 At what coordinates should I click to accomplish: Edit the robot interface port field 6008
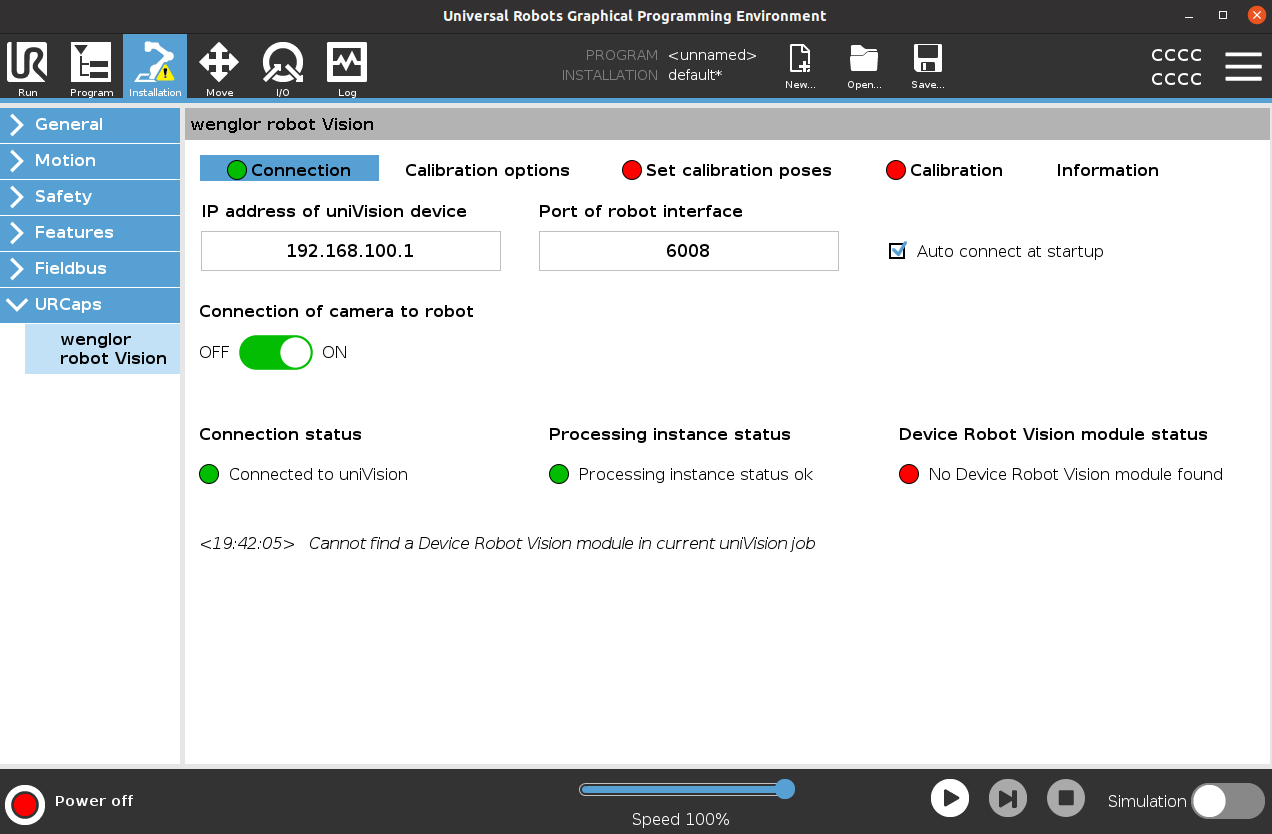689,251
